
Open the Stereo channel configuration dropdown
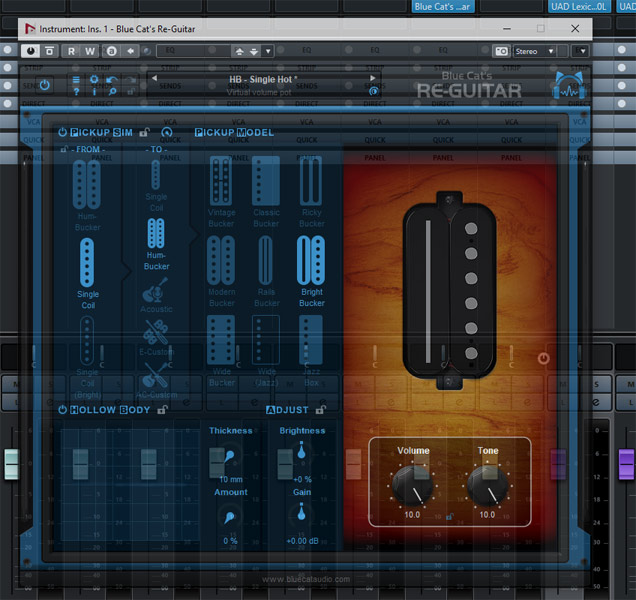pyautogui.click(x=539, y=51)
